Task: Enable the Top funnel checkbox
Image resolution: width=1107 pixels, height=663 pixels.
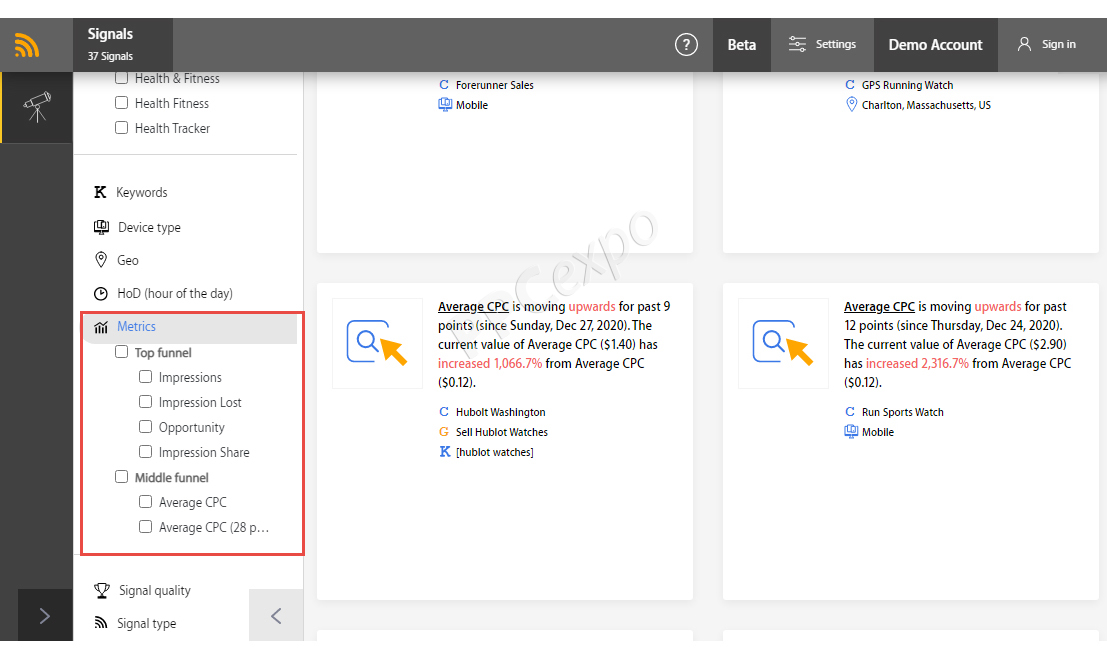Action: (x=121, y=352)
